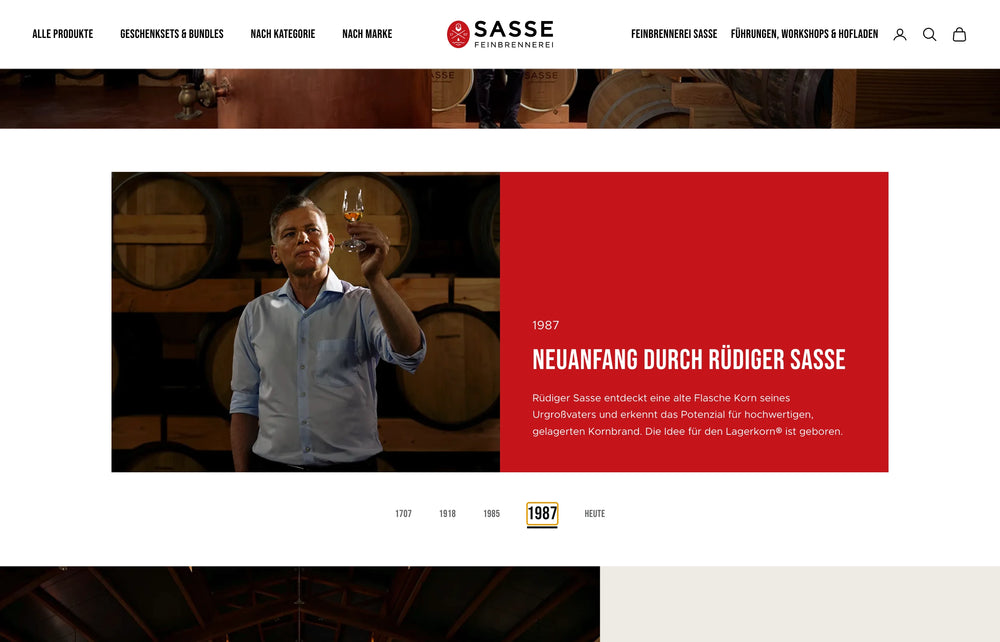Screen dimensions: 1000x642
Task: Expand the Nach Marke menu
Action: coord(367,34)
